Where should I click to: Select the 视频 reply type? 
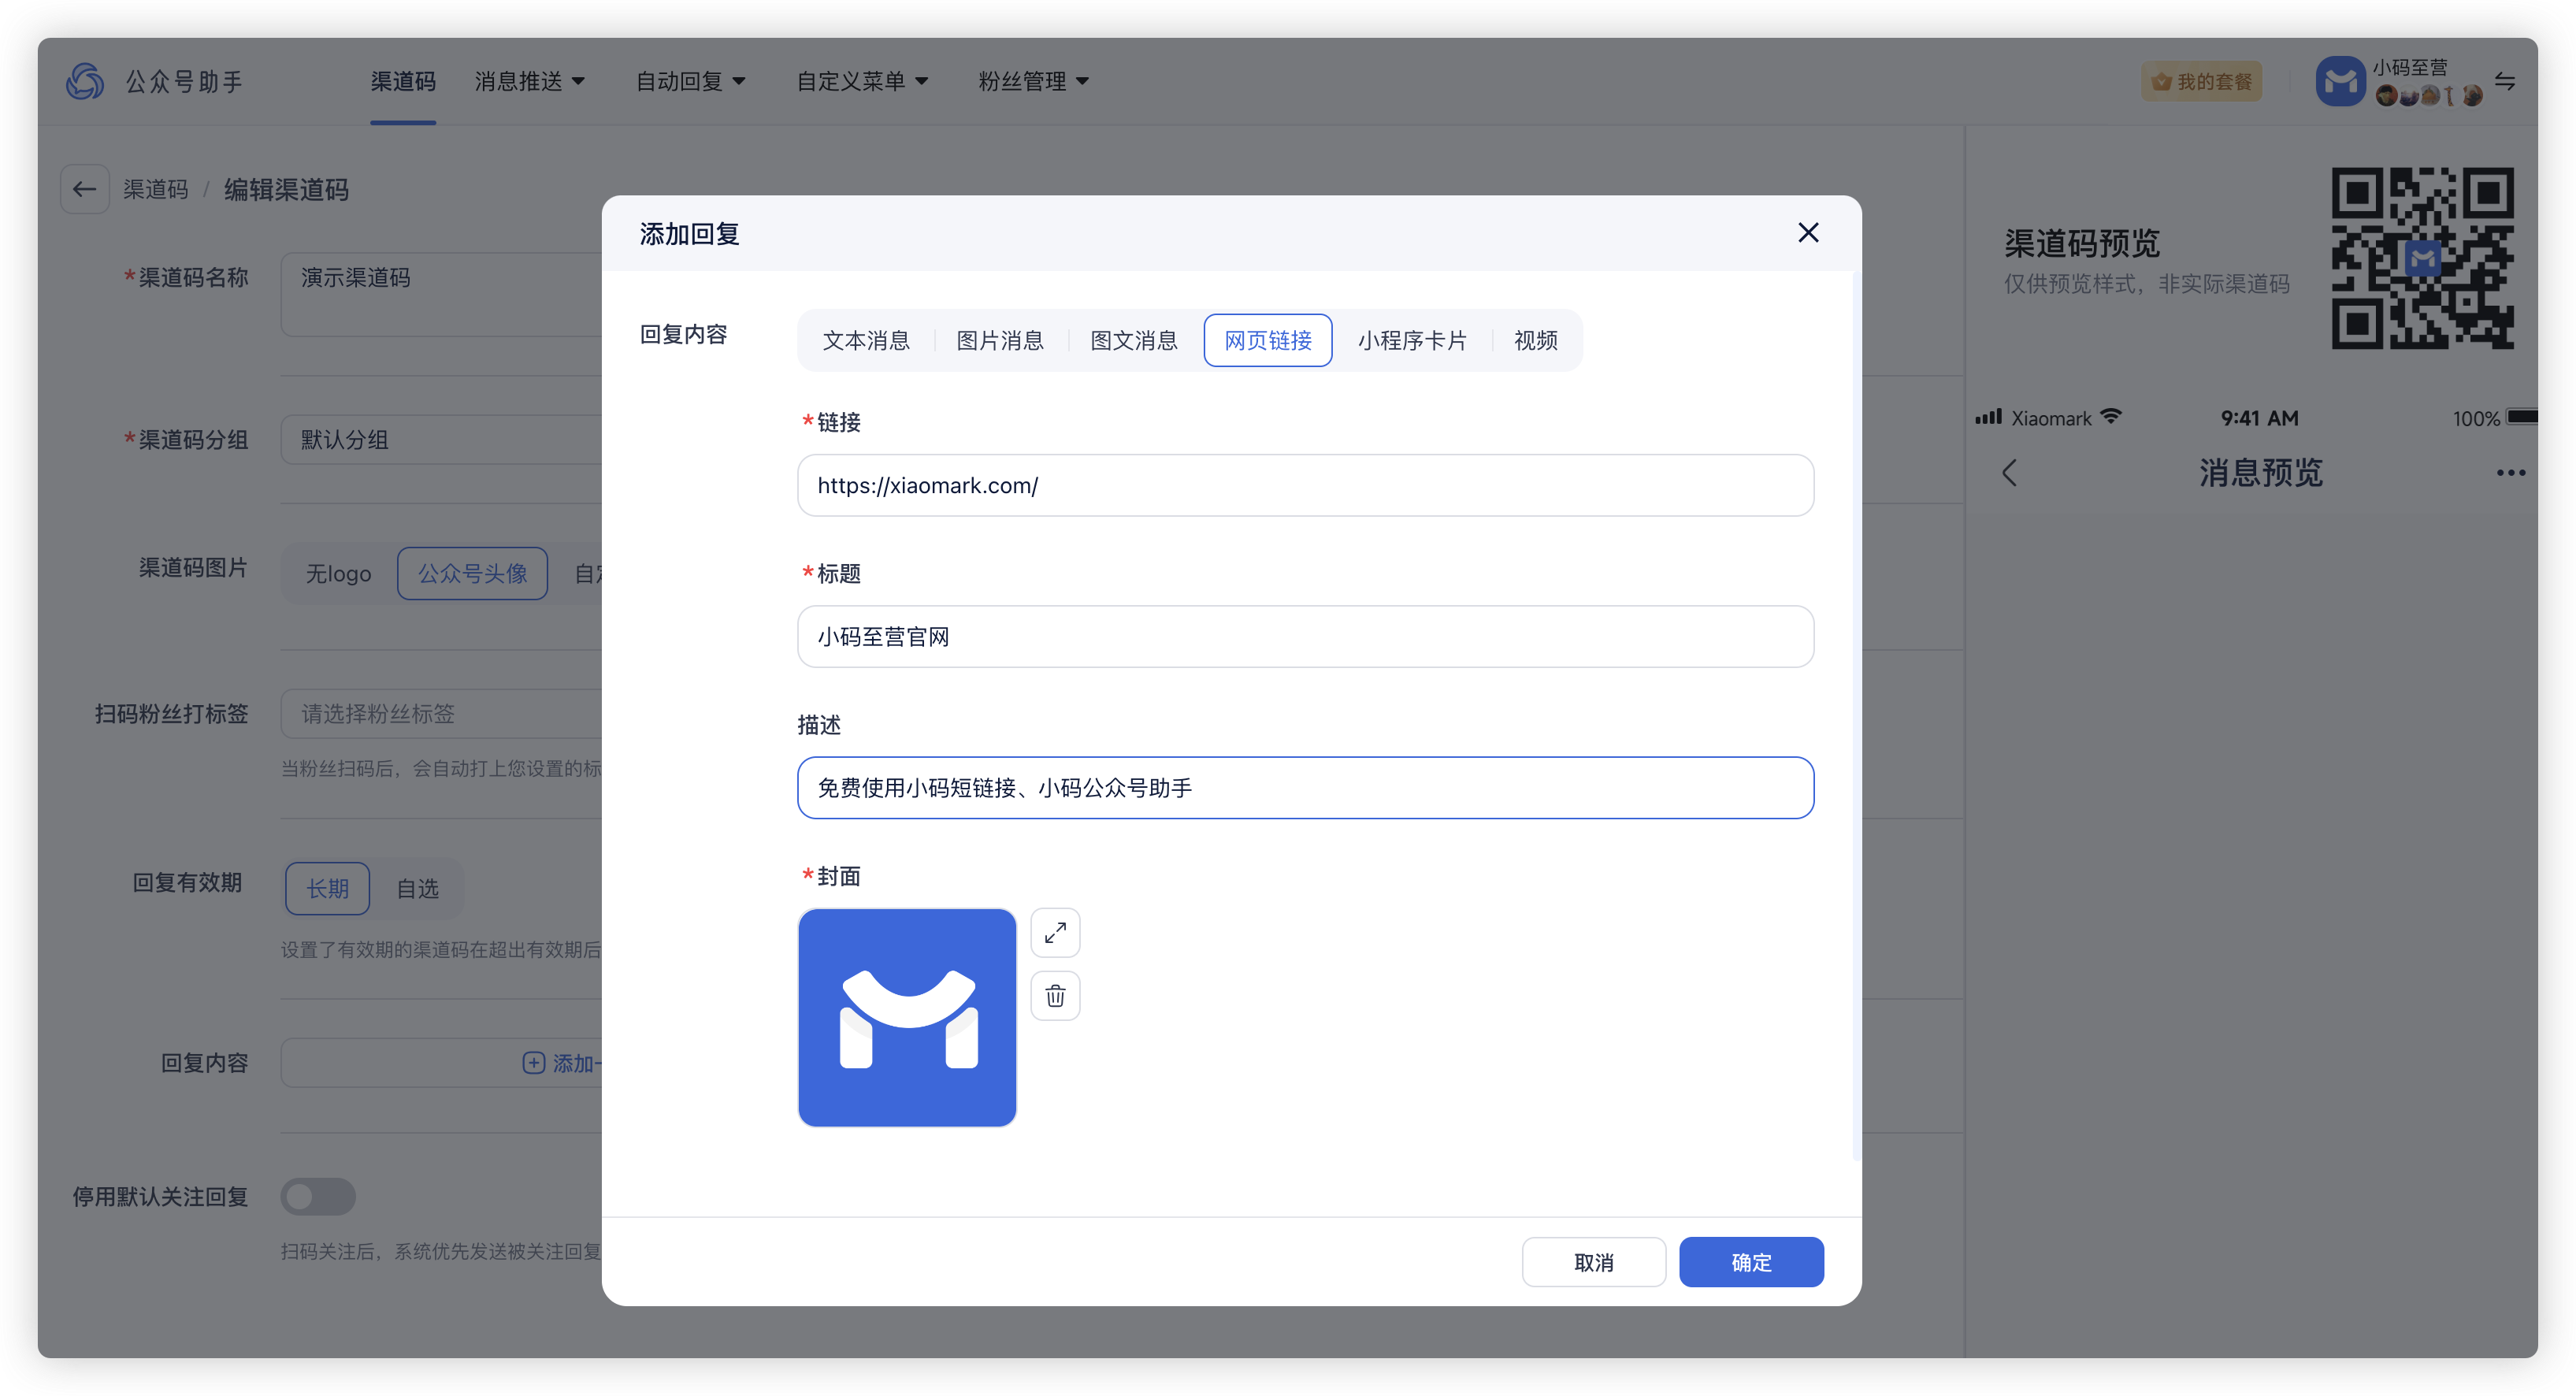pos(1535,340)
